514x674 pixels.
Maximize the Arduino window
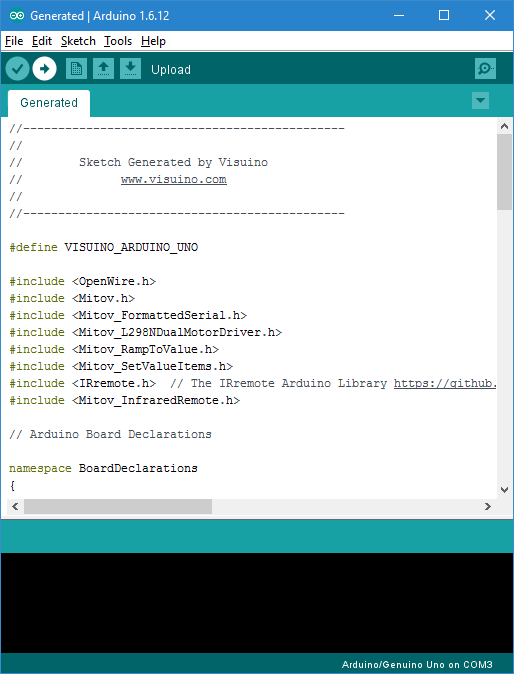coord(444,15)
